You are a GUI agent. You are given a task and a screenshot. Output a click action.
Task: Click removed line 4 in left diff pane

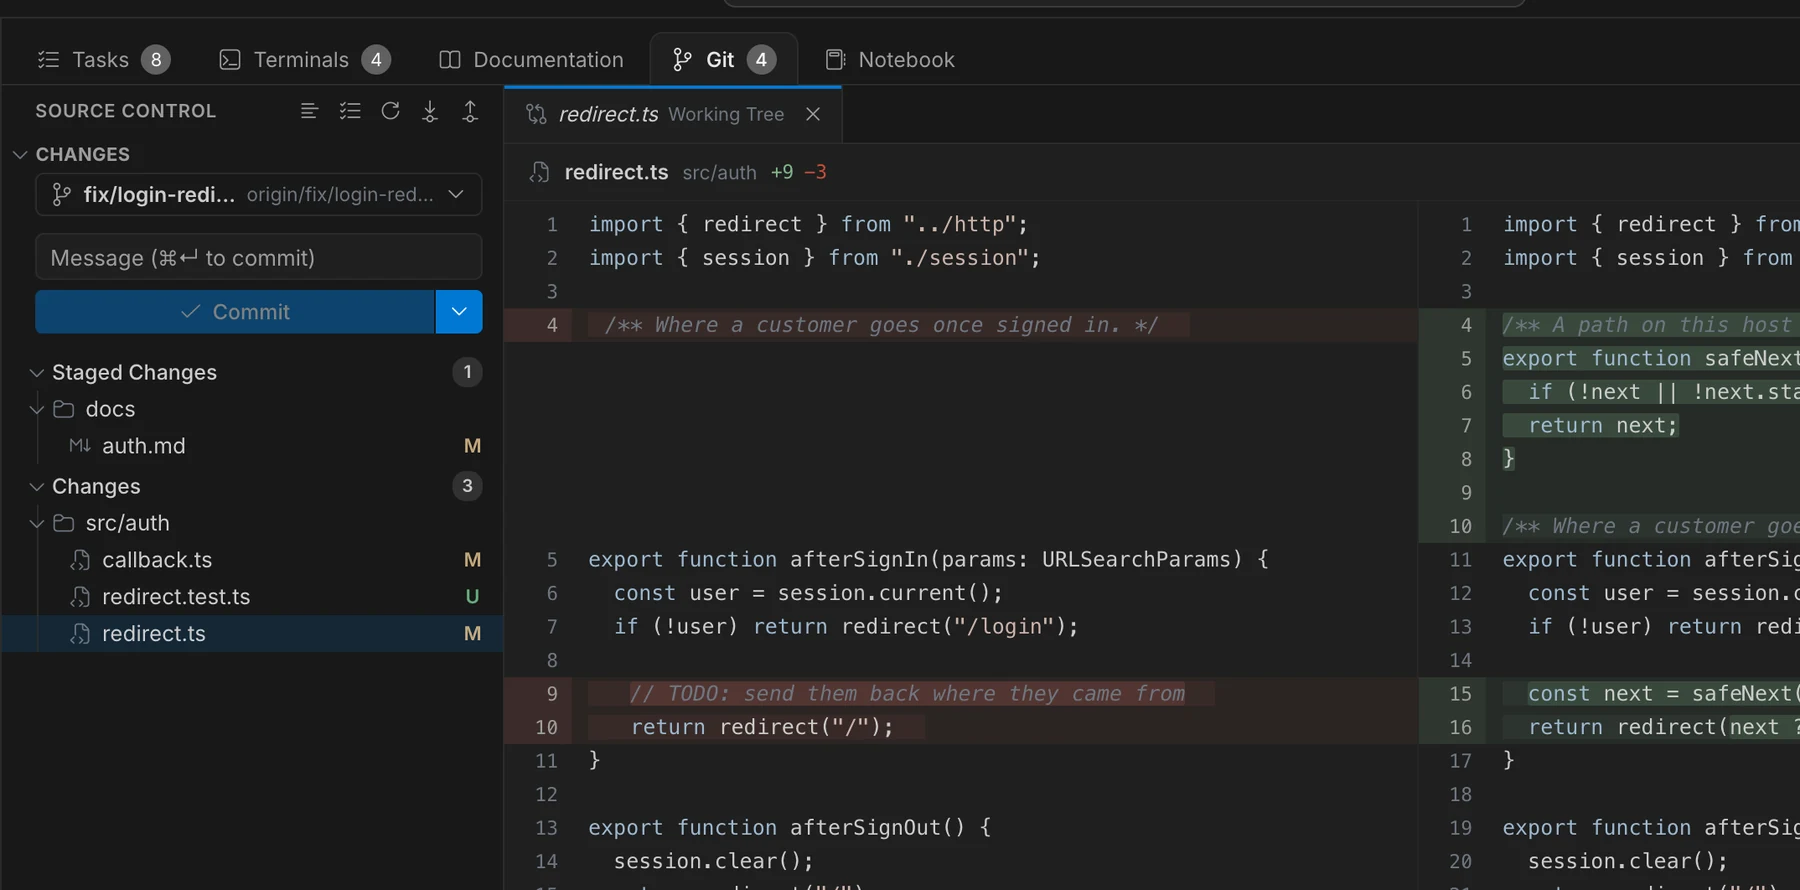pos(961,325)
